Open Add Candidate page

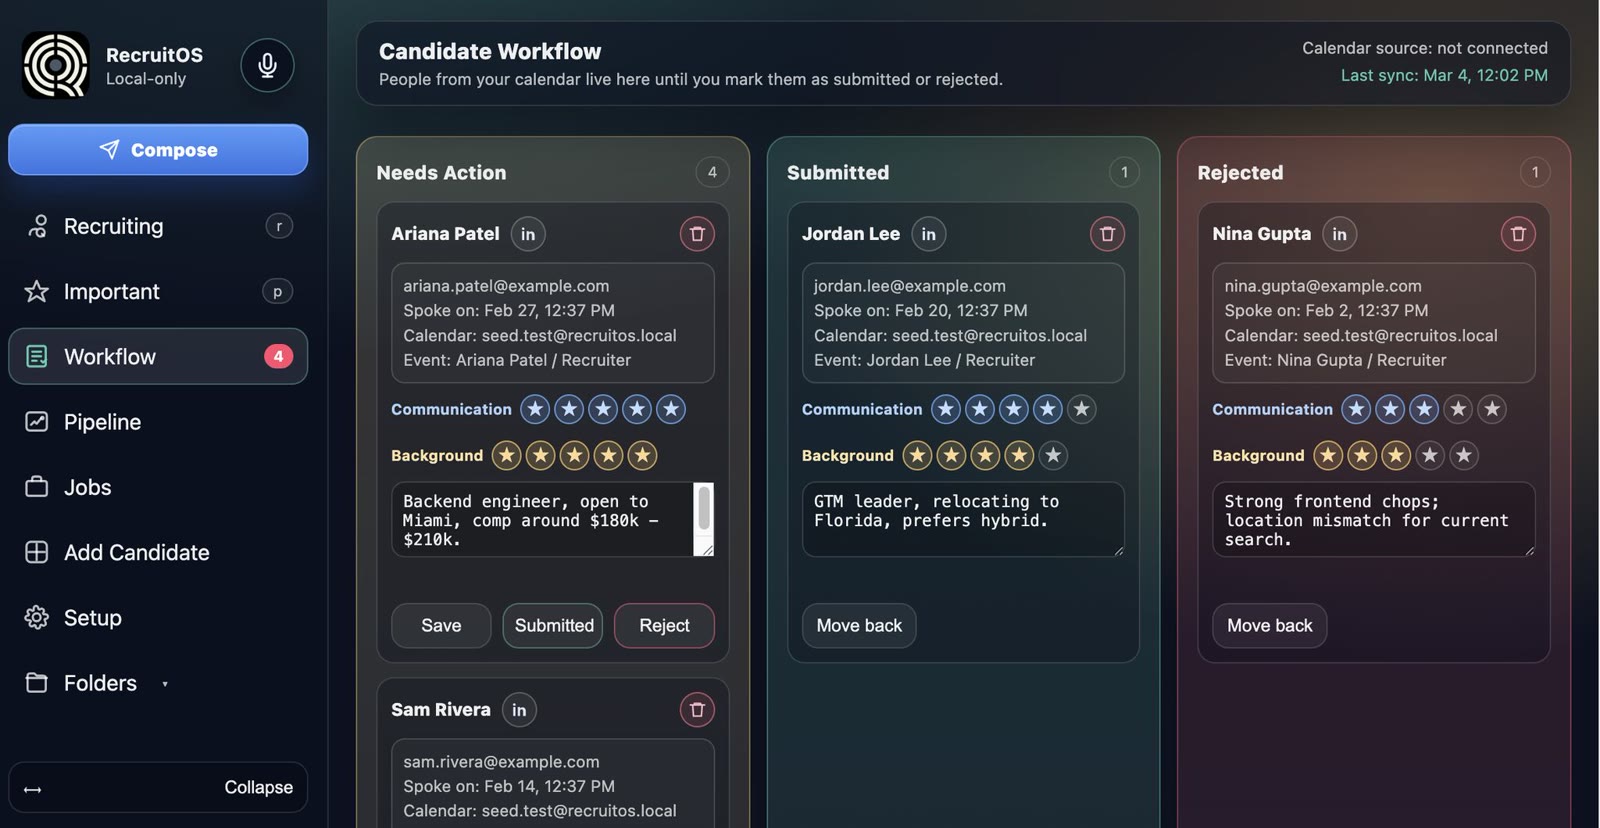(158, 553)
